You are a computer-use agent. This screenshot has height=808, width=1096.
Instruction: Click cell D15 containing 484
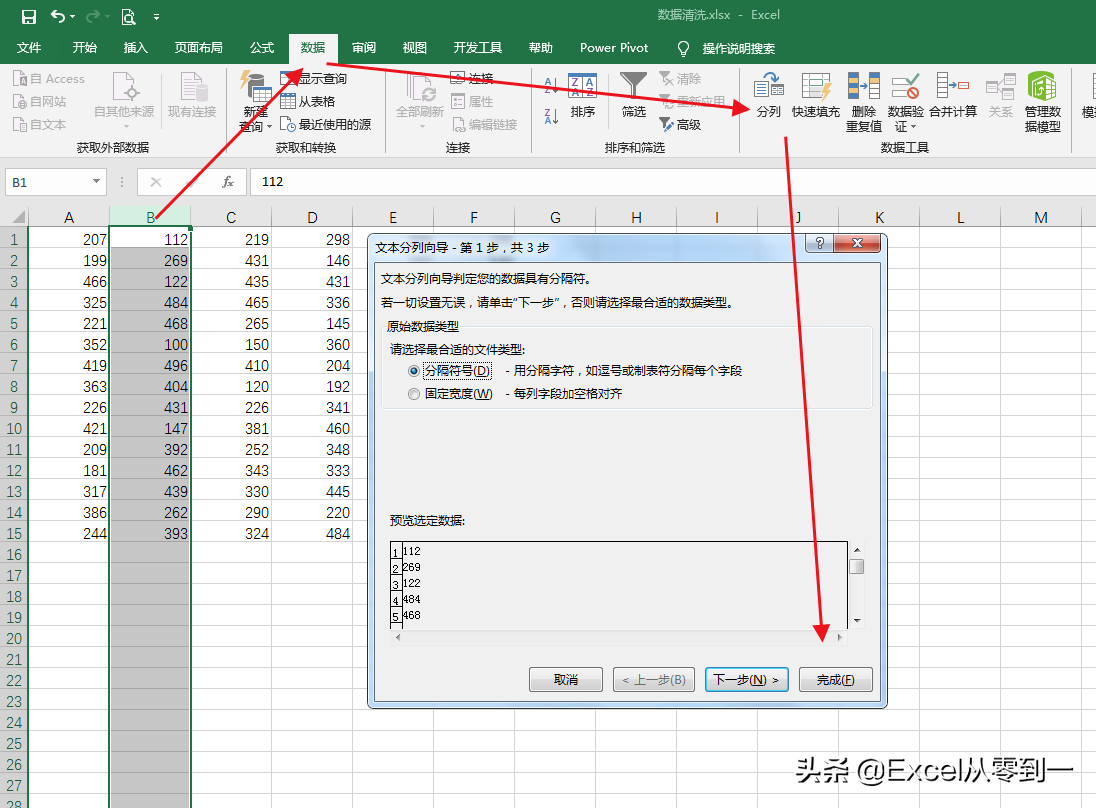(312, 534)
